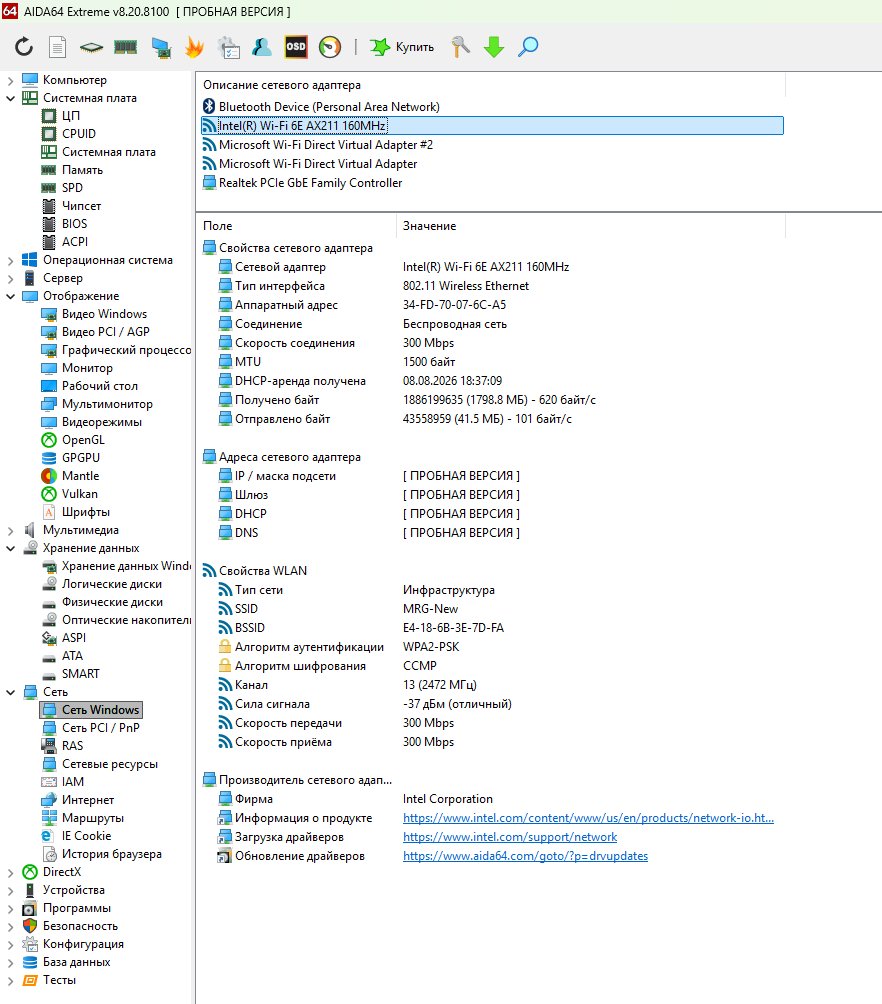The height and width of the screenshot is (1004, 882).
Task: Open SMART tree item
Action: 81,674
